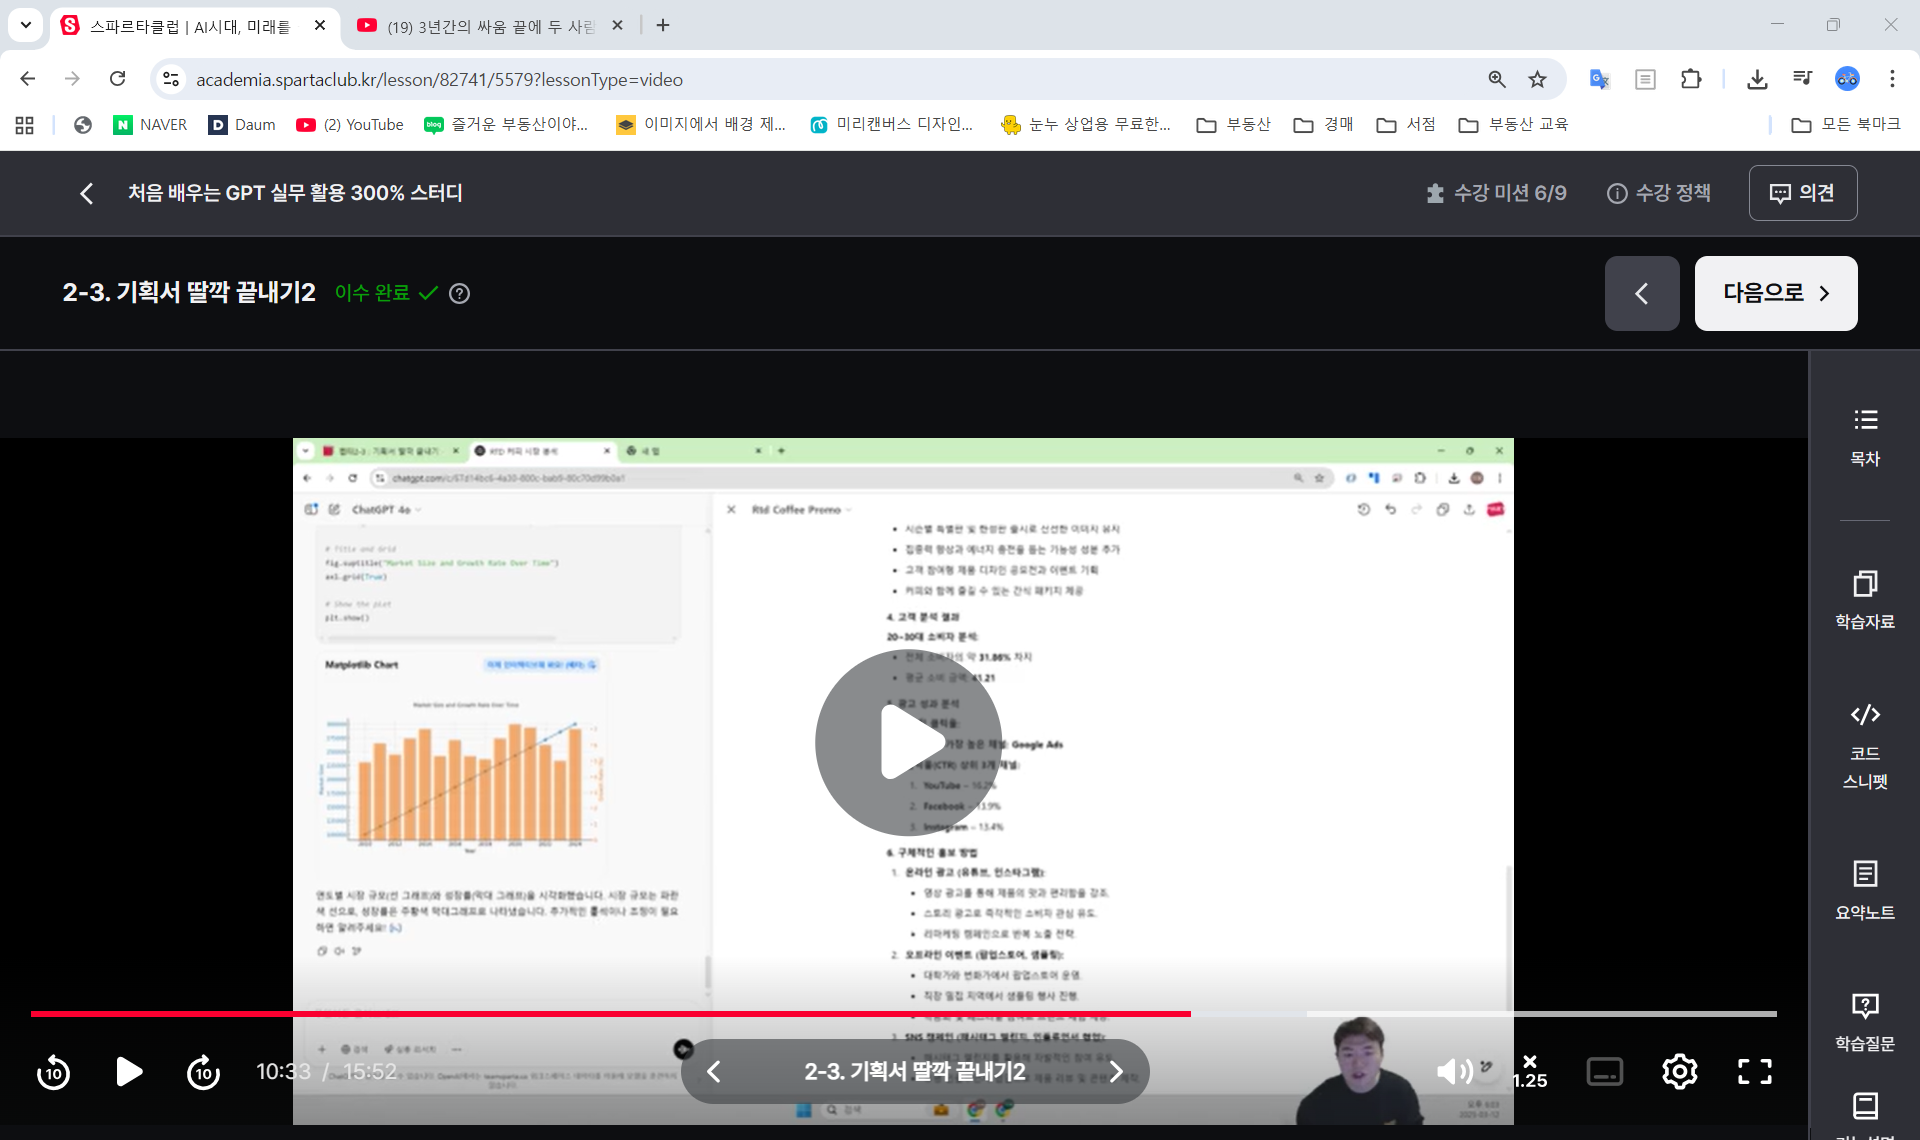Open the video player settings gear

1680,1072
